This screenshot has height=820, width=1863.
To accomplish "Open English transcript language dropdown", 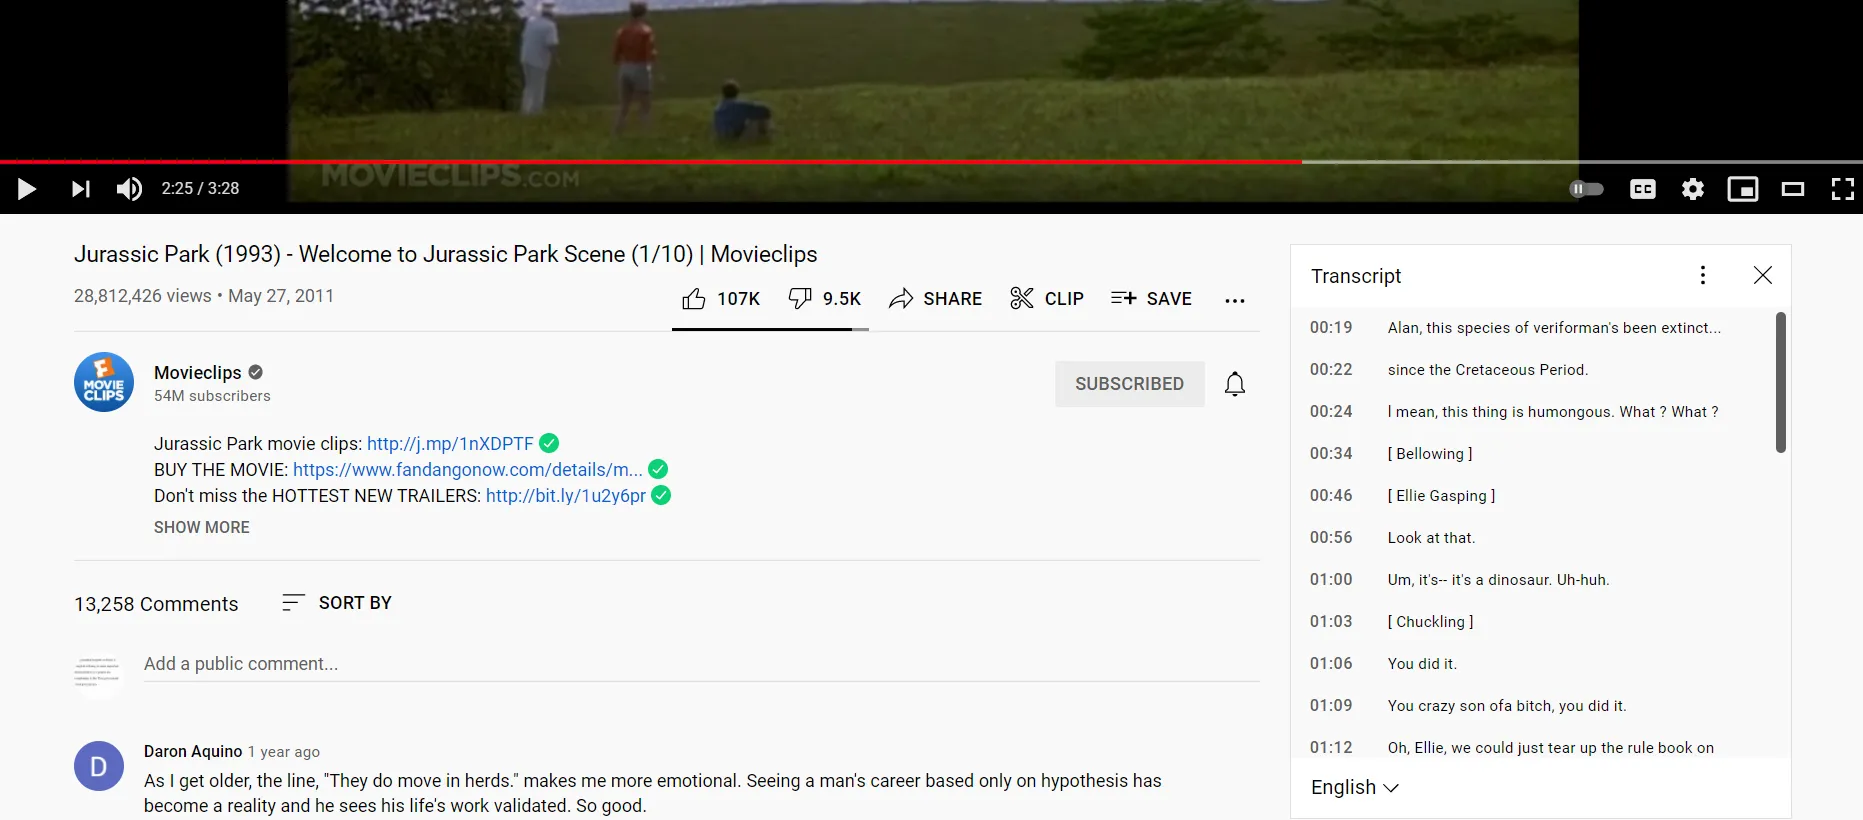I will click(x=1355, y=787).
